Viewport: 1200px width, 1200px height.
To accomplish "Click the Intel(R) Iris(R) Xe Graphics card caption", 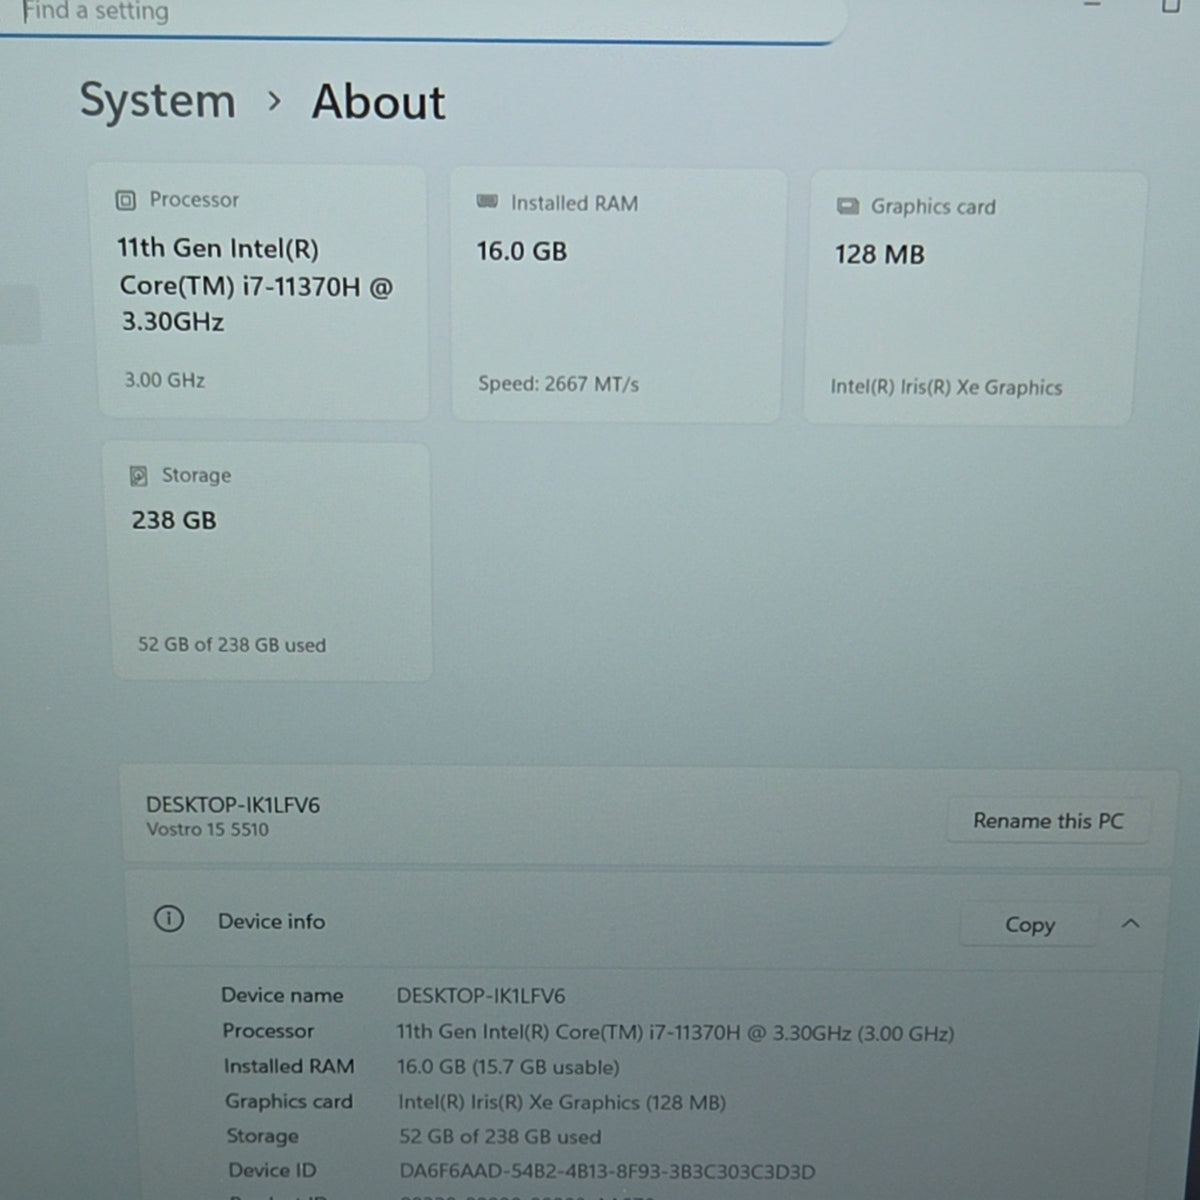I will 946,387.
